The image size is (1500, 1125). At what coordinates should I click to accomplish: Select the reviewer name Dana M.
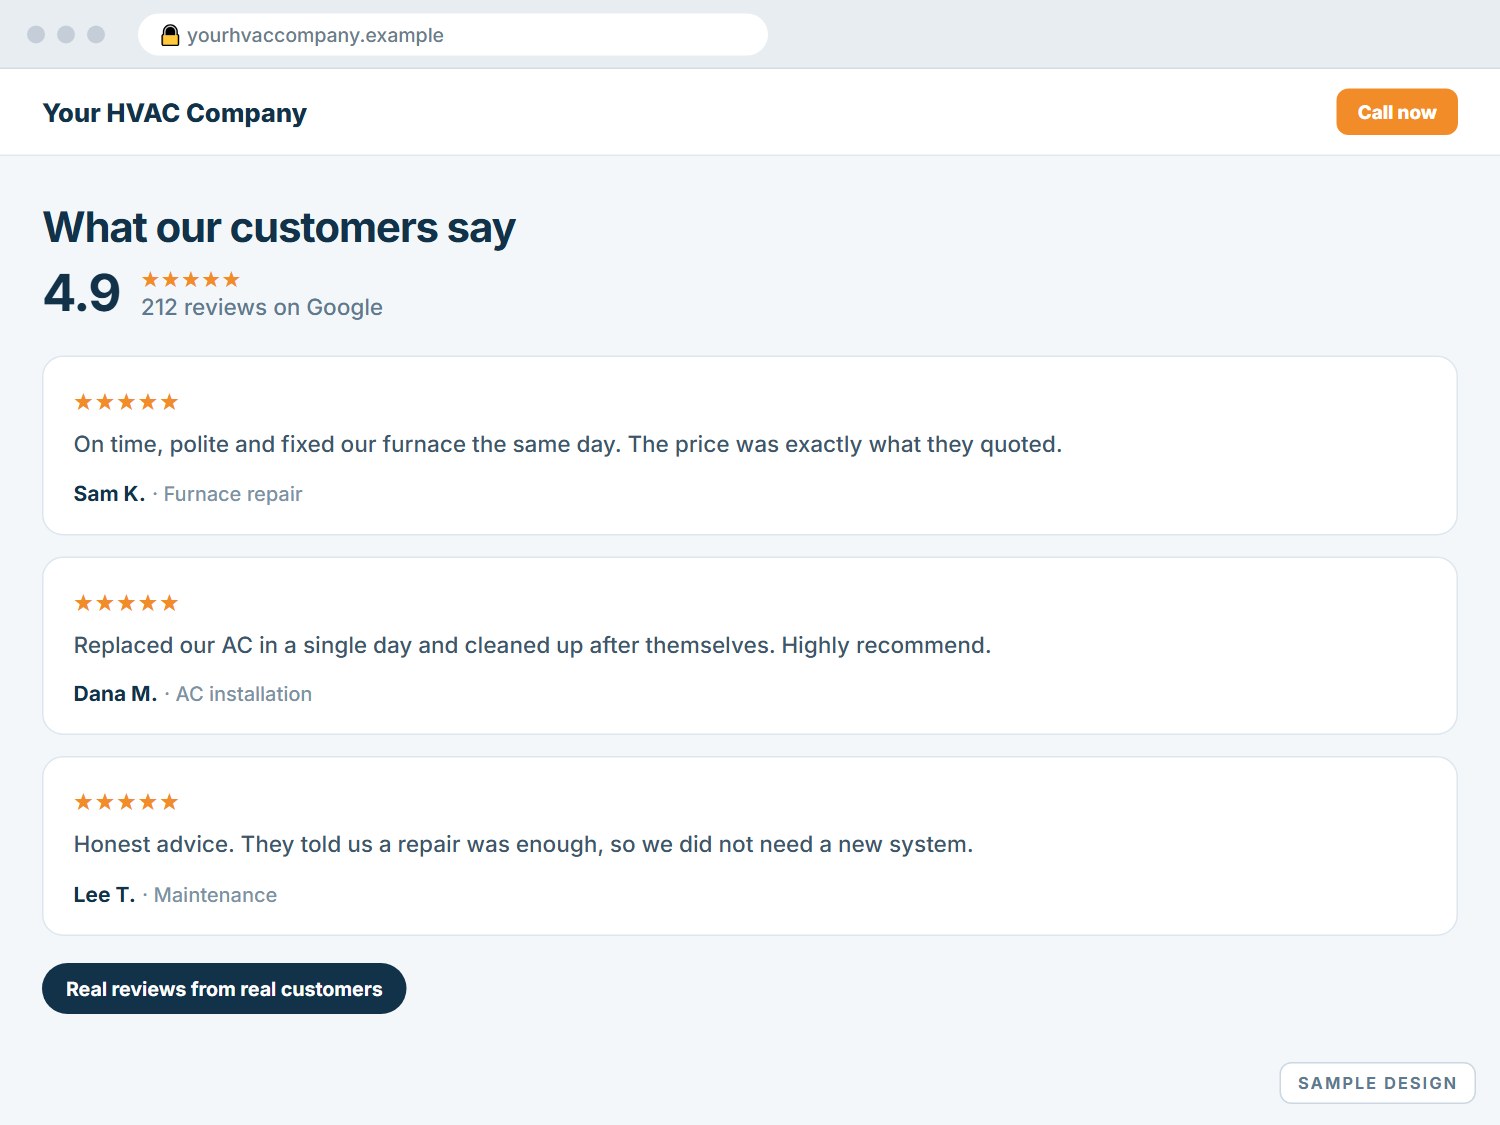tap(115, 694)
